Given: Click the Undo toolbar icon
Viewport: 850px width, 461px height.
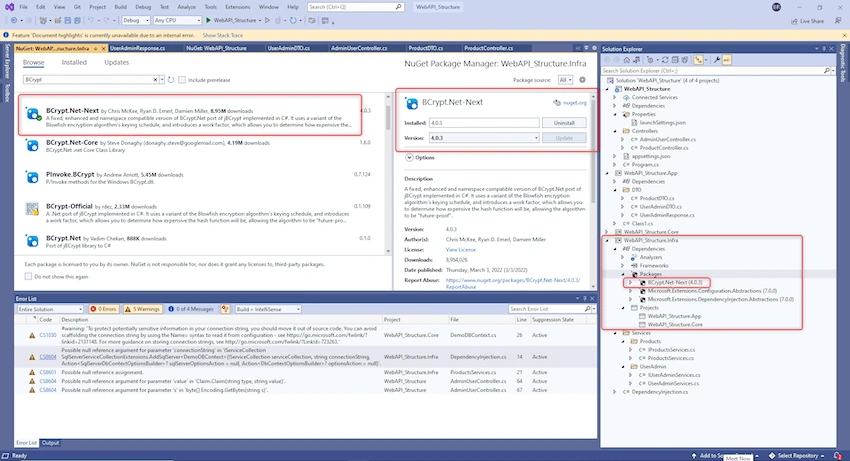Looking at the screenshot, I should point(91,21).
